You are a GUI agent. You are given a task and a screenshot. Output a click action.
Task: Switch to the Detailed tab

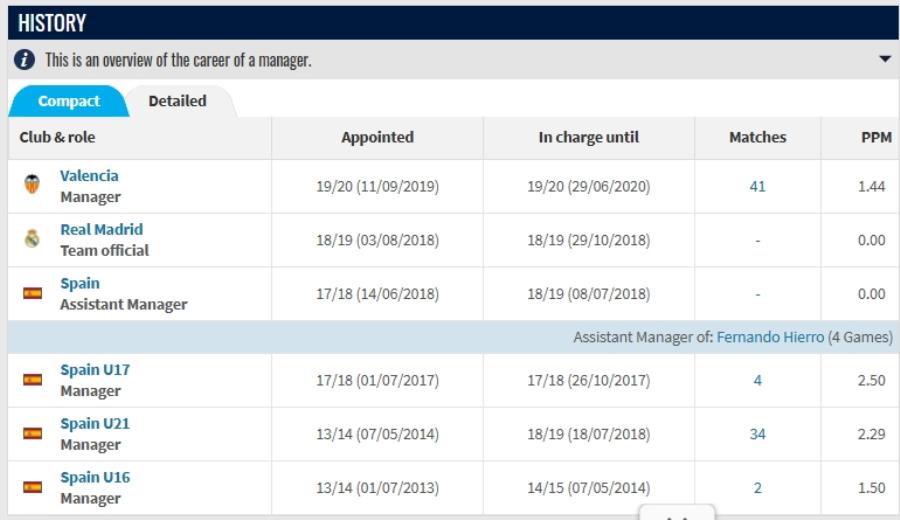click(177, 101)
